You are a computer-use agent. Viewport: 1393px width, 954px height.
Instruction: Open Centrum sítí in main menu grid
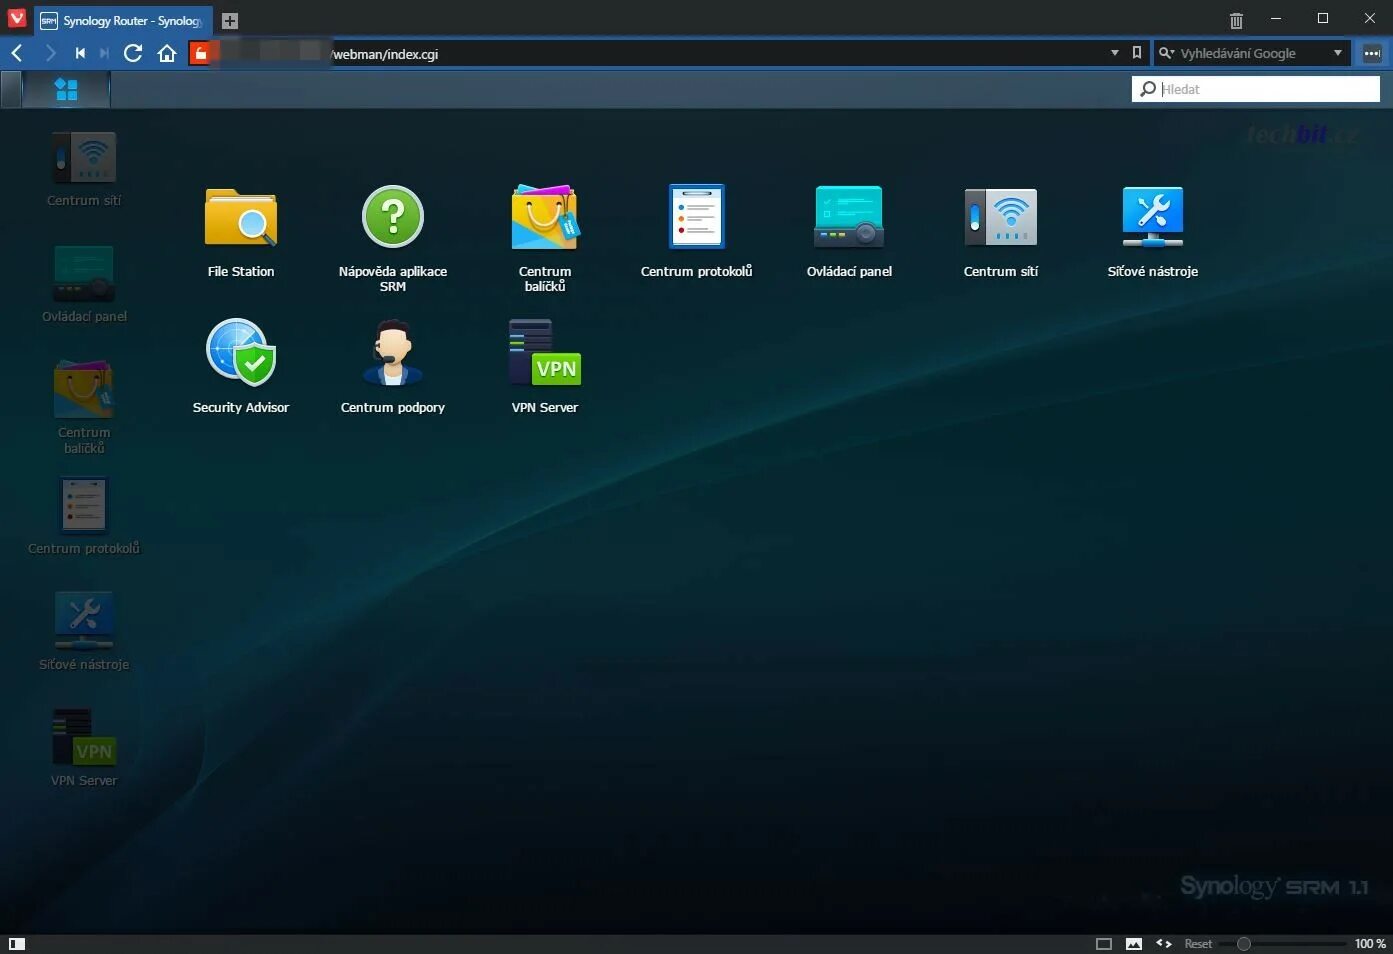(x=1001, y=231)
